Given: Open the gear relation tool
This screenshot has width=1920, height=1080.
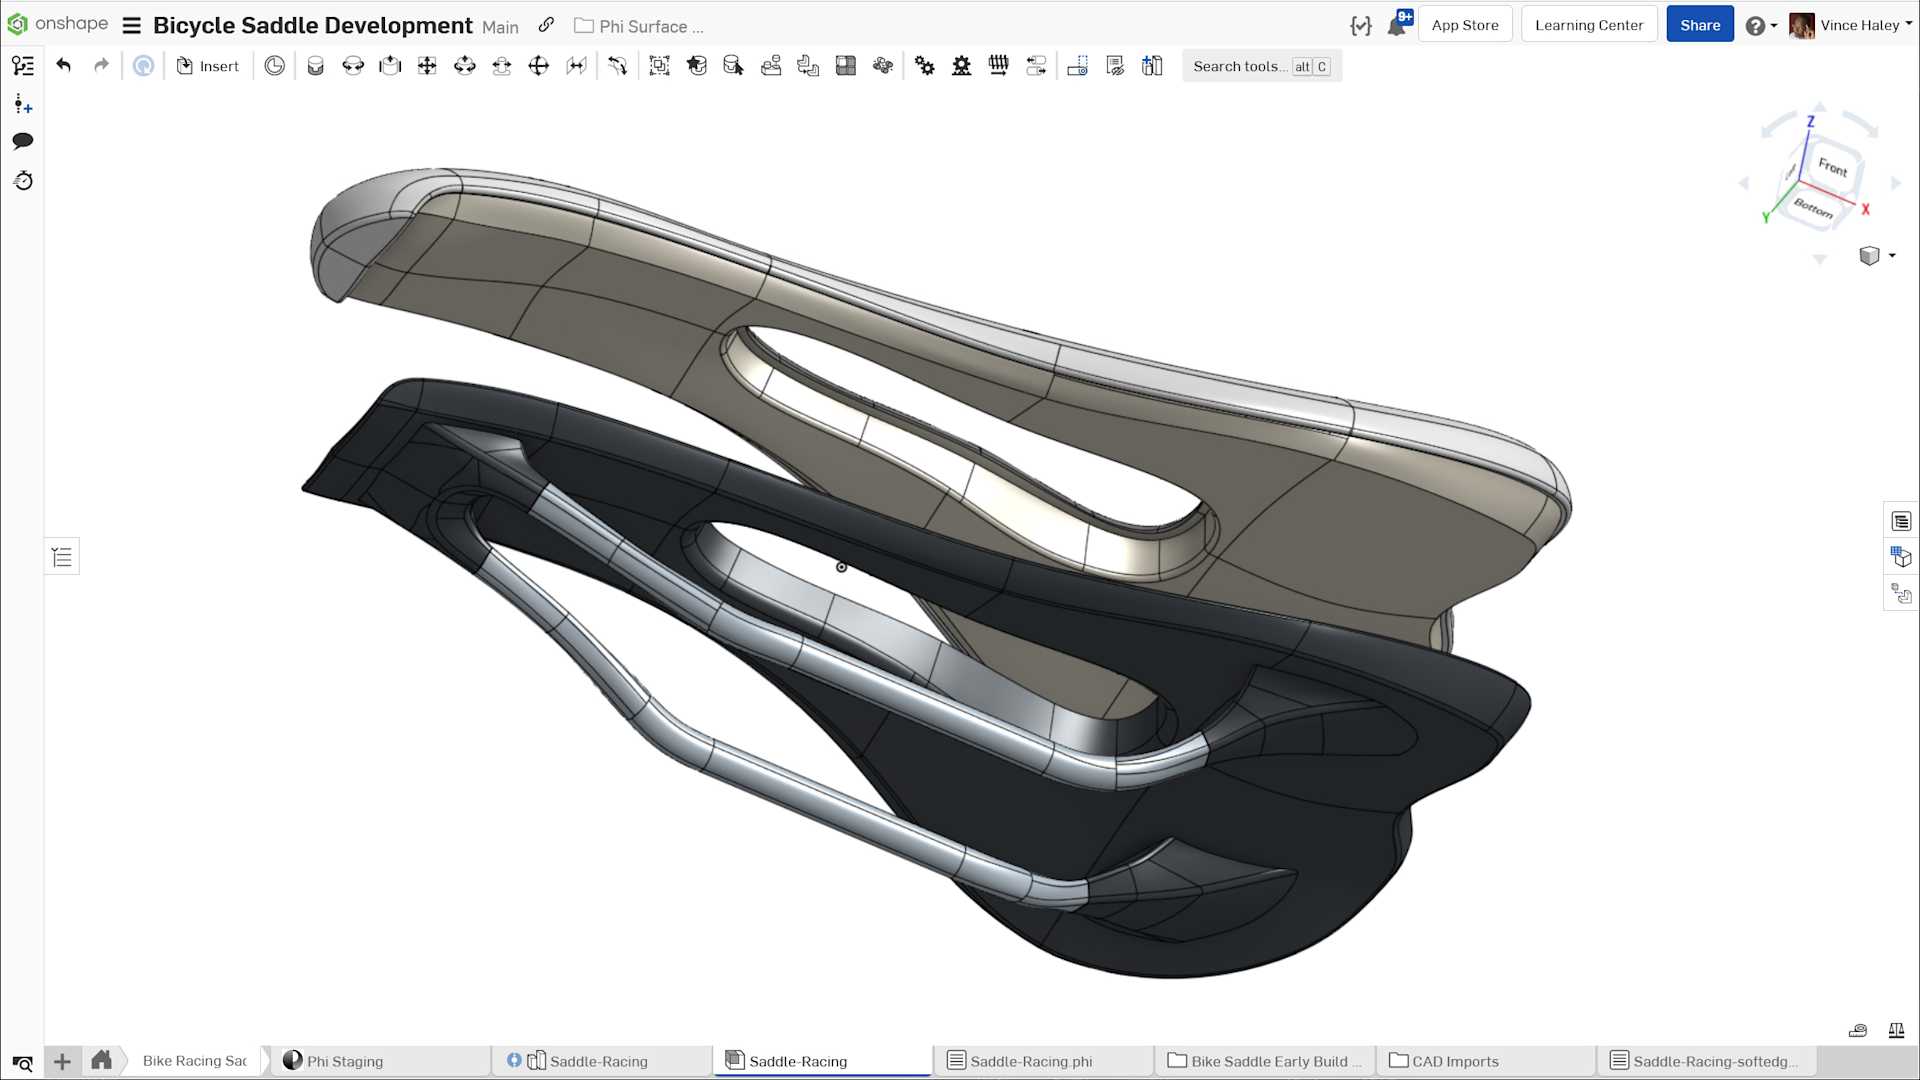Looking at the screenshot, I should (x=924, y=66).
